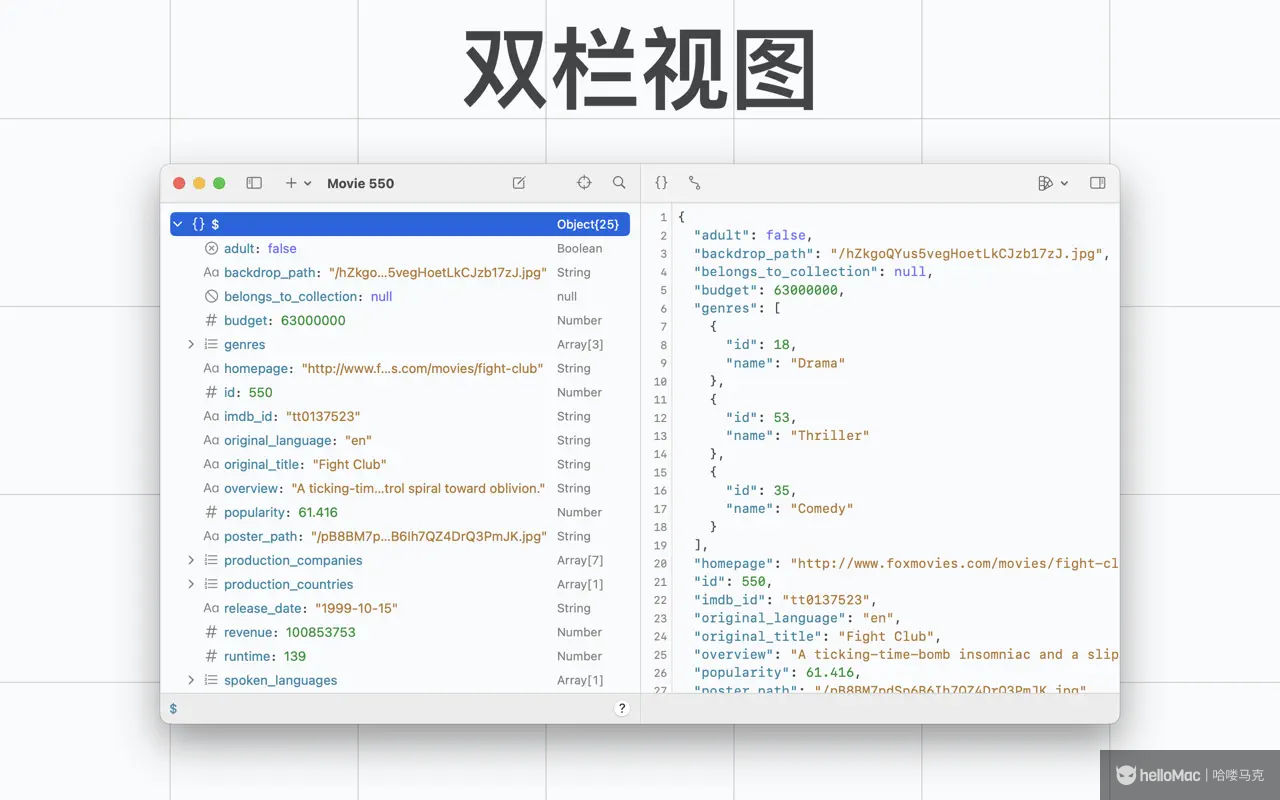Click the list icon beside production_companies
This screenshot has height=800, width=1280.
pos(211,560)
